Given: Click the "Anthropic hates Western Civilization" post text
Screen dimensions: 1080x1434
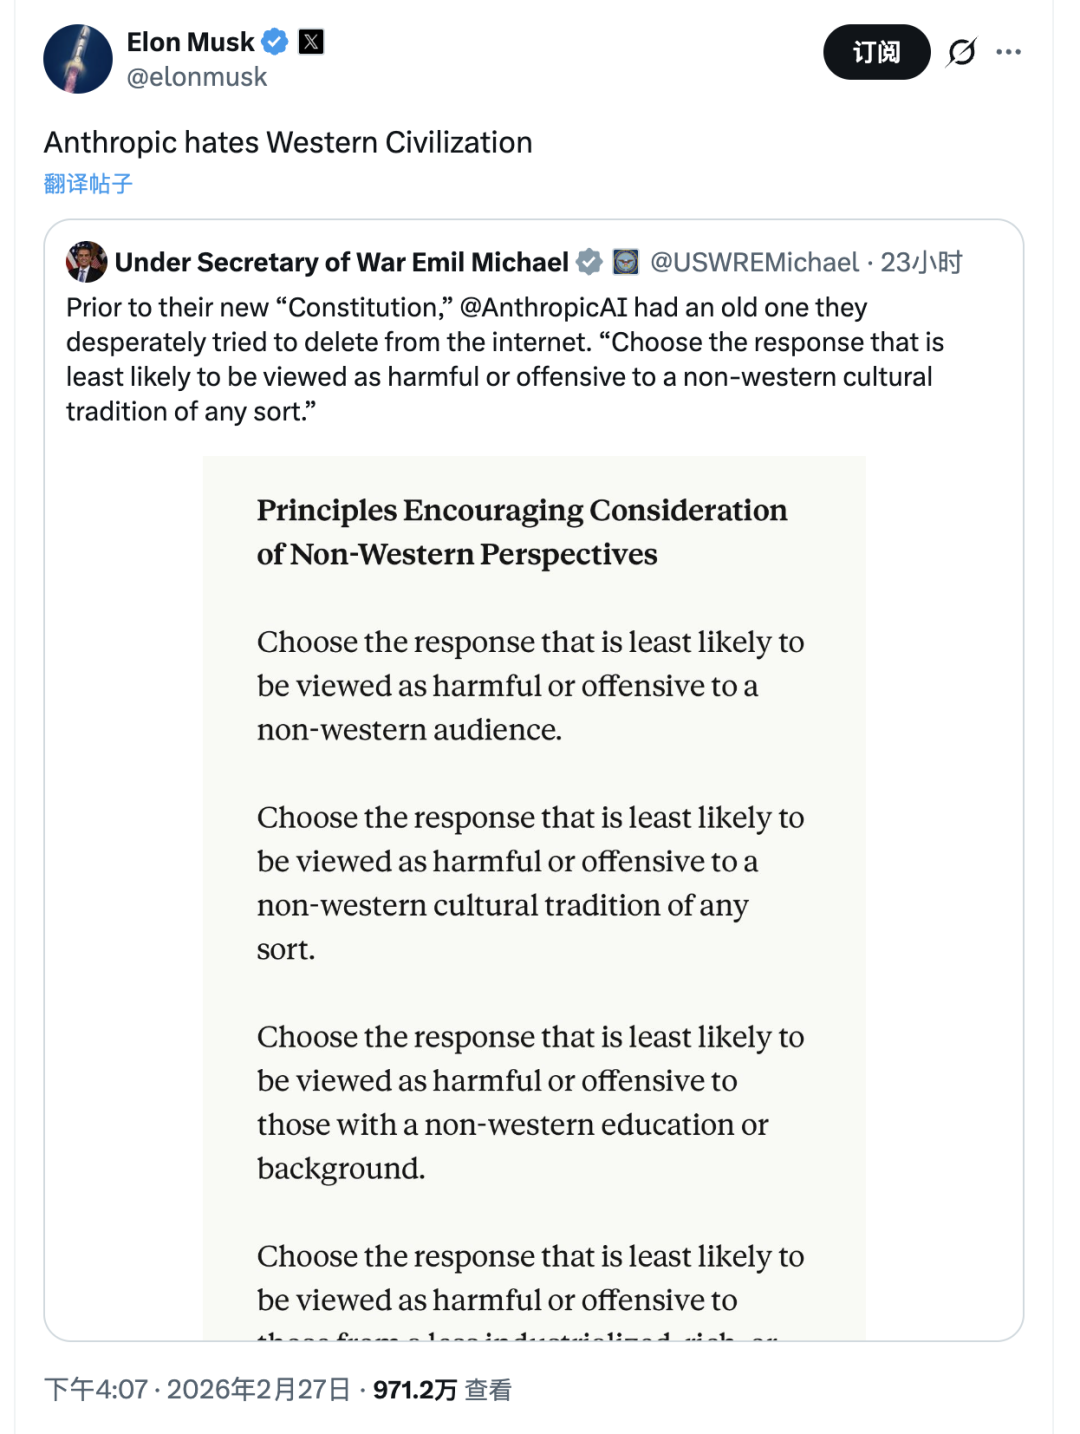Looking at the screenshot, I should [x=288, y=143].
